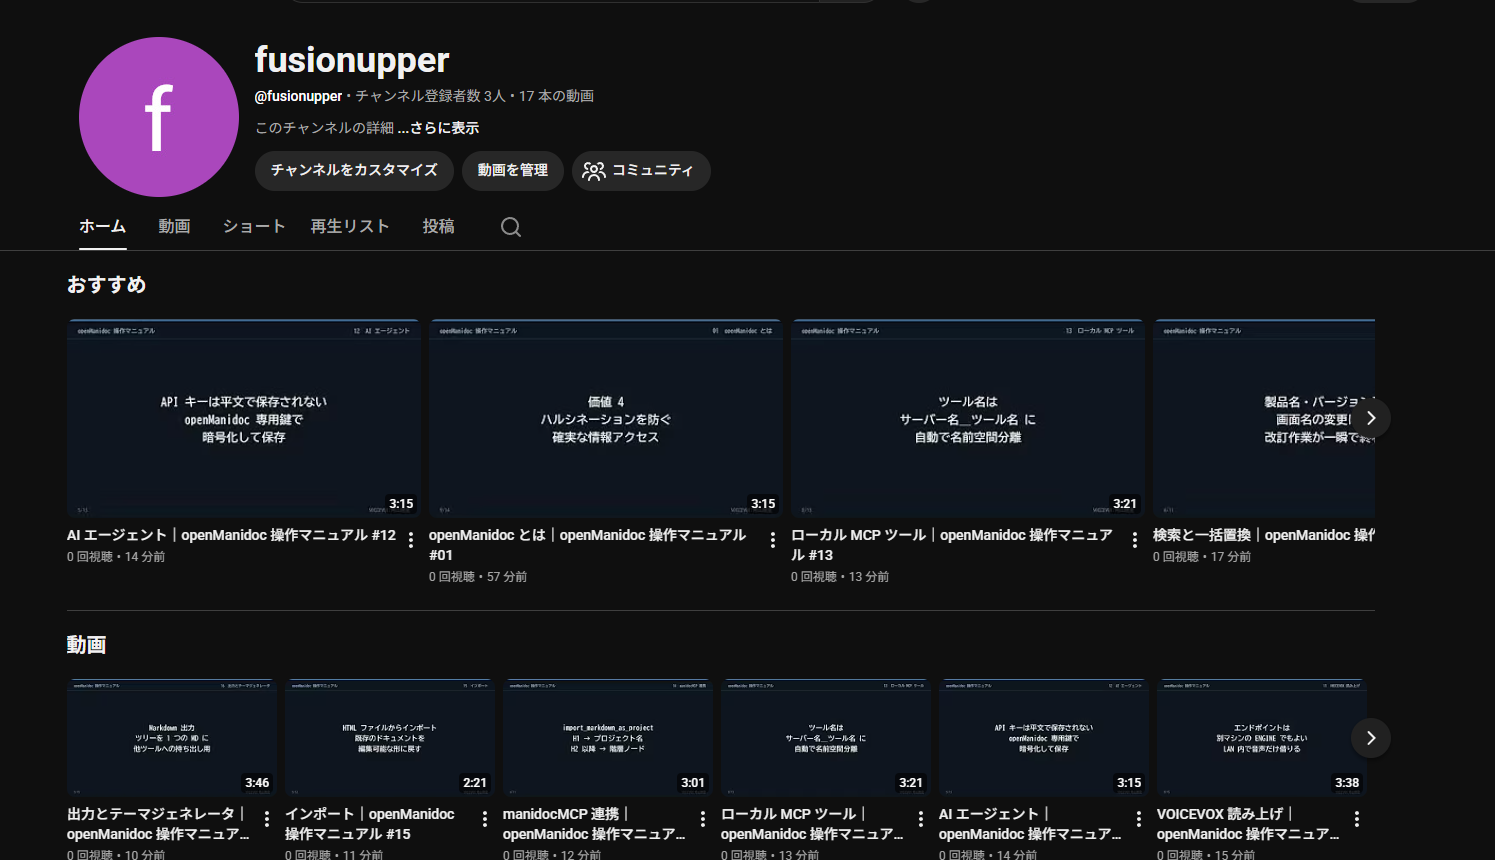Screen dimensions: 1495x860
Task: Click the 3:38 duration badge
Action: coord(1347,783)
